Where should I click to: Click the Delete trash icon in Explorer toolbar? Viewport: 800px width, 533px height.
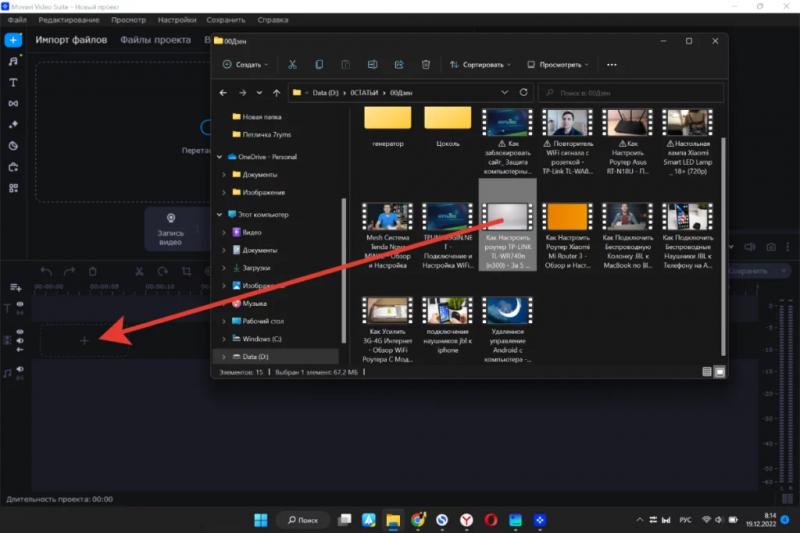425,64
